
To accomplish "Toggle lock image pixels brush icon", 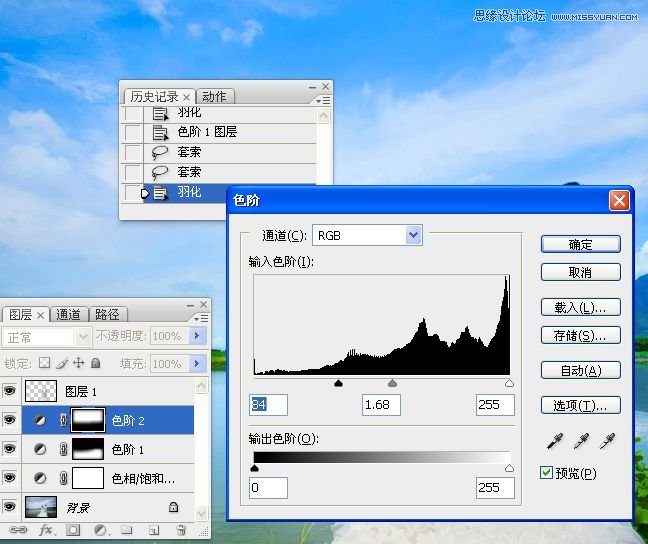I will click(62, 363).
